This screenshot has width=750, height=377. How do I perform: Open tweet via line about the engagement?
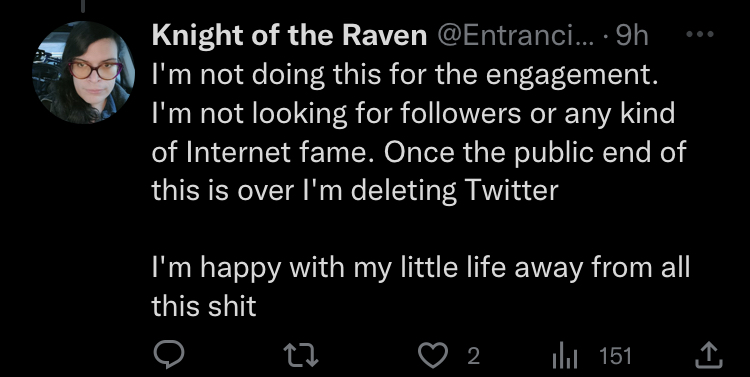point(405,77)
